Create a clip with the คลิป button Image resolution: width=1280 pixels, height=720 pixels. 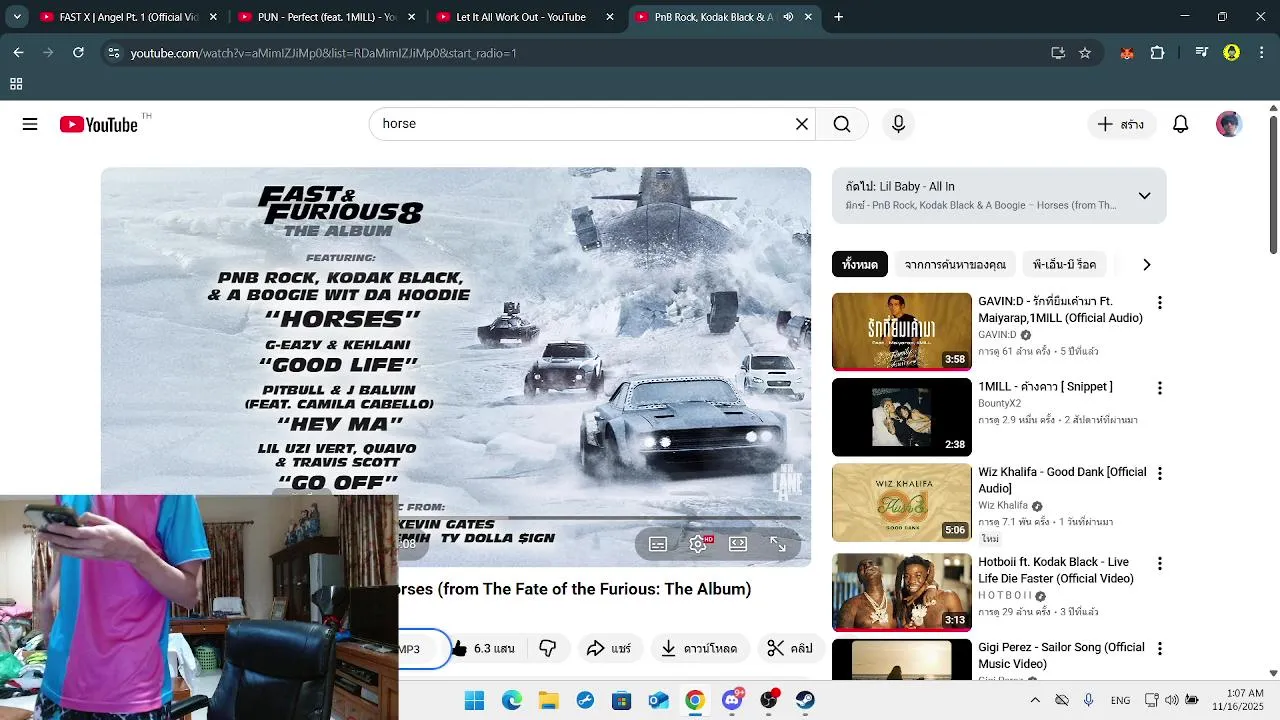[x=790, y=649]
